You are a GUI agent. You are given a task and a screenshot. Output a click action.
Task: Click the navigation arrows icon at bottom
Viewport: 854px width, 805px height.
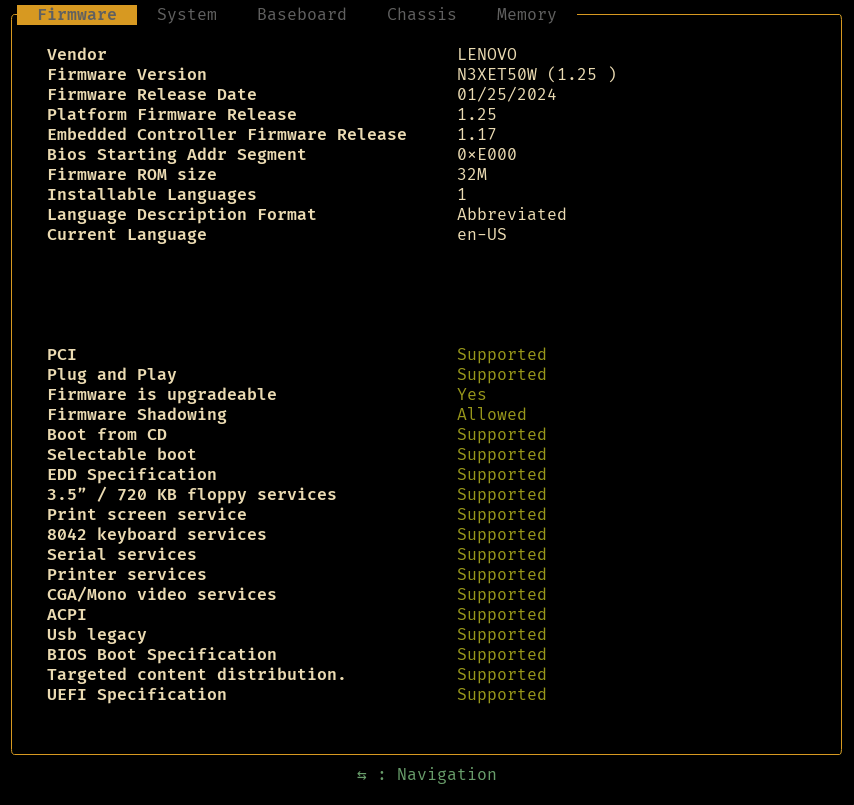[x=362, y=775]
